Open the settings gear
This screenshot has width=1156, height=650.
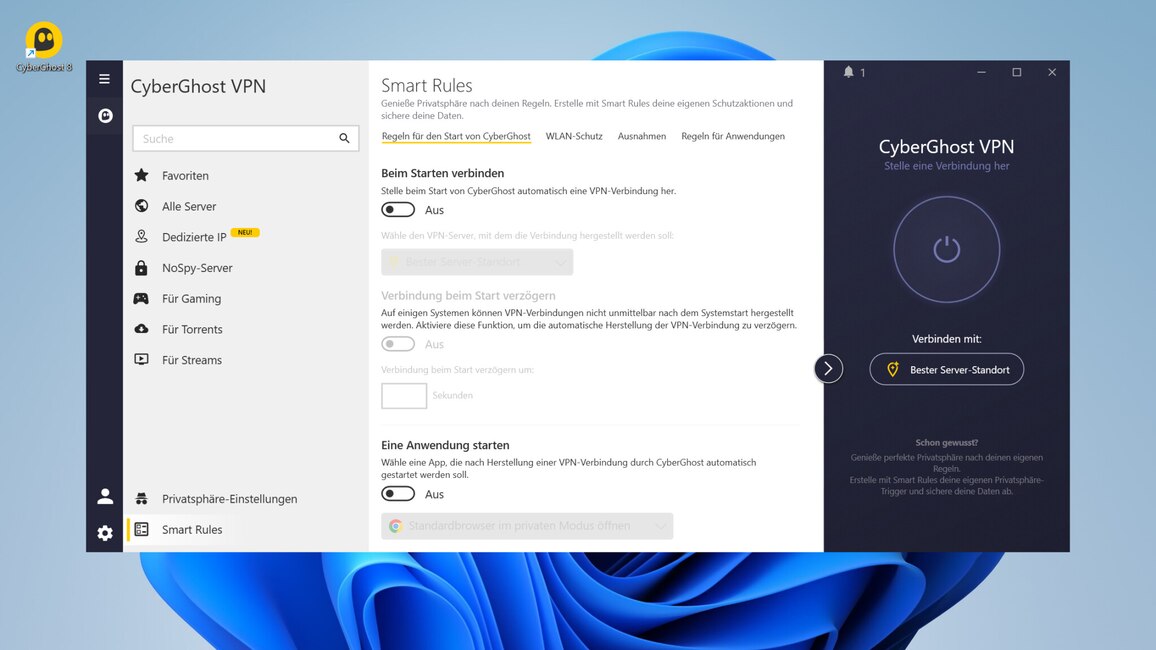tap(104, 532)
